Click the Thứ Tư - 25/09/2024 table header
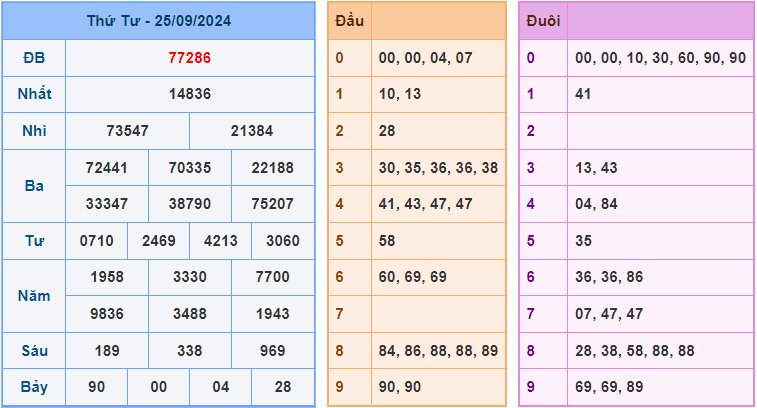 (158, 20)
